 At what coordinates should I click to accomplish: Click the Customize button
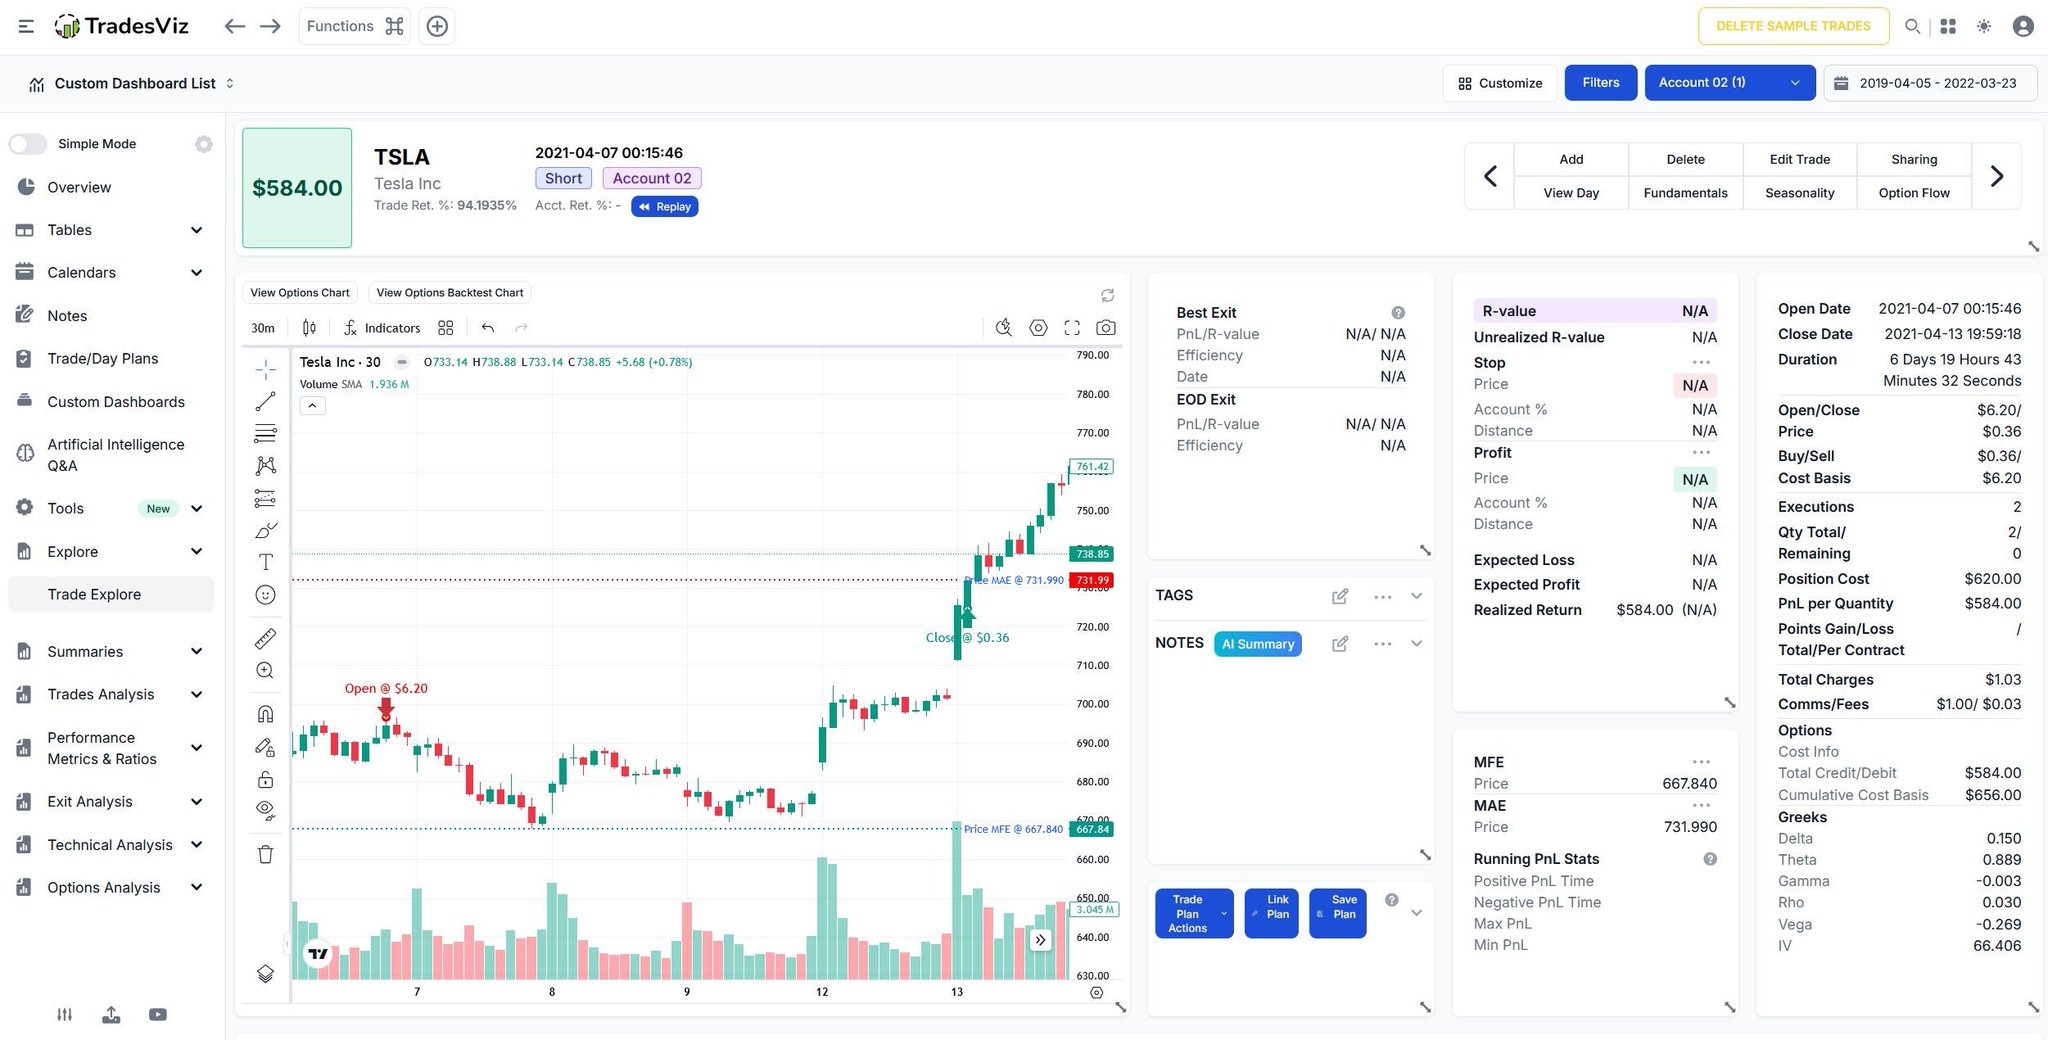tap(1499, 83)
